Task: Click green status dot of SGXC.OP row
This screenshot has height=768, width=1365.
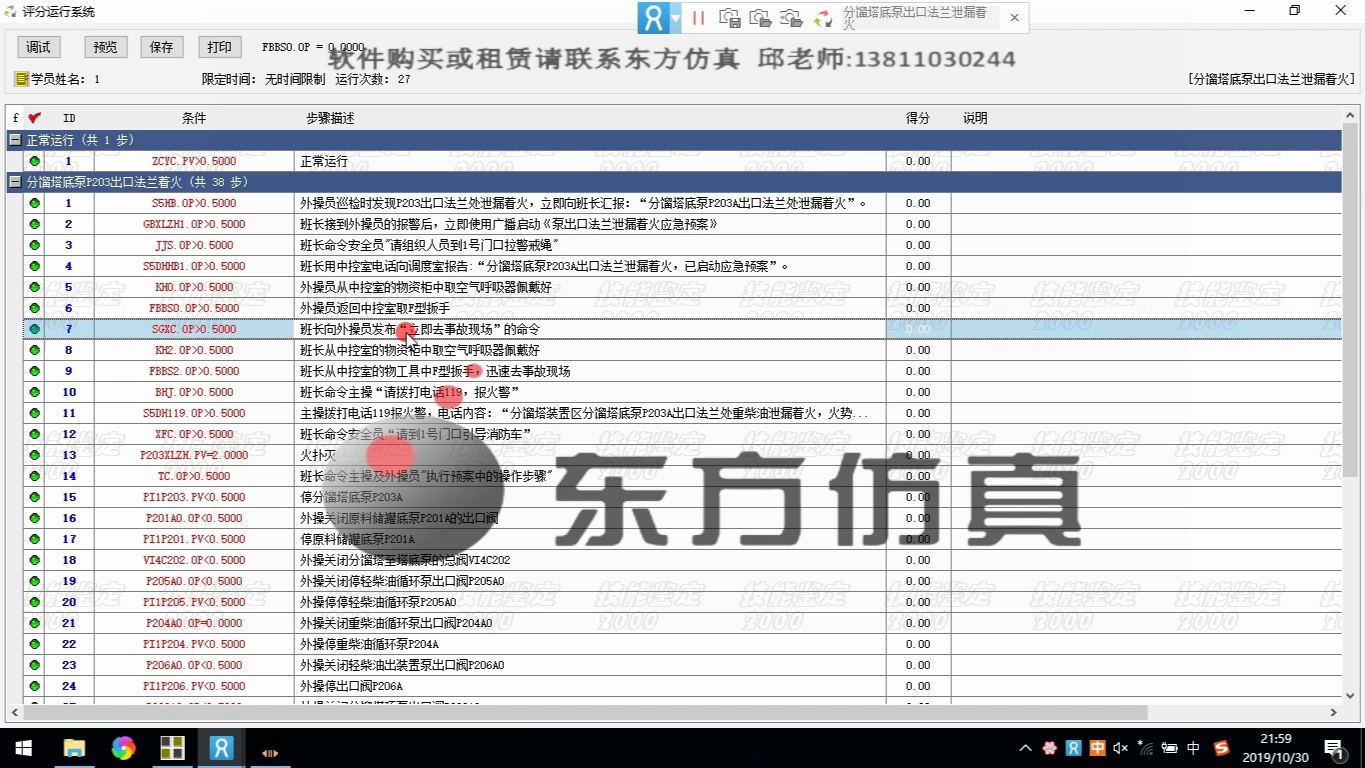Action: pyautogui.click(x=34, y=329)
